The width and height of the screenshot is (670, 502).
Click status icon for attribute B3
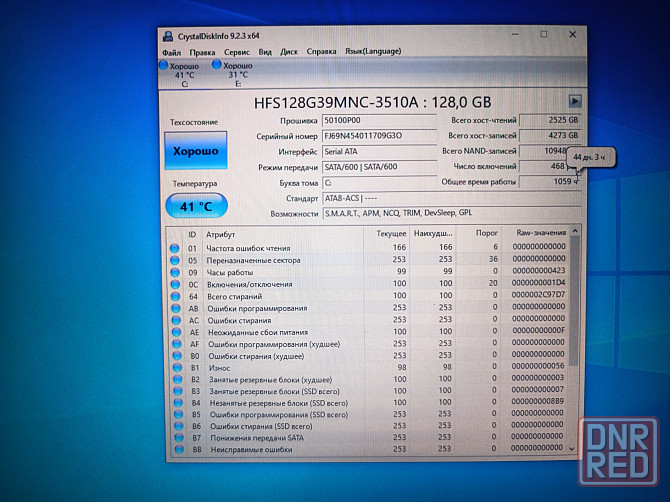pos(178,391)
